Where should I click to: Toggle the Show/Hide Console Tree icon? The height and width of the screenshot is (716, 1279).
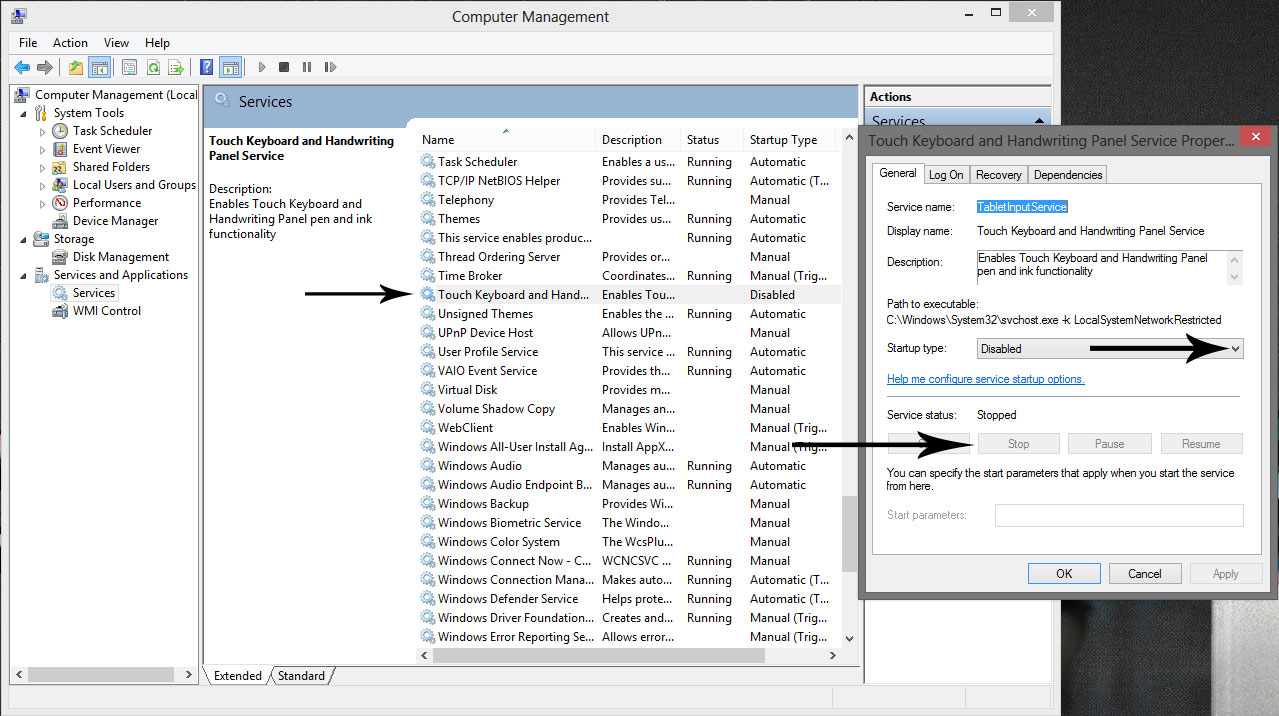100,67
